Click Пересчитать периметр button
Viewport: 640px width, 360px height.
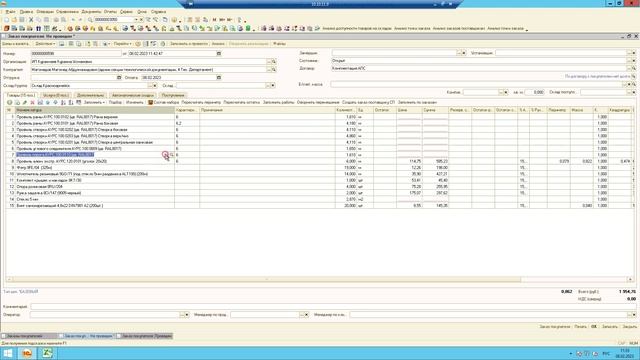pos(201,102)
